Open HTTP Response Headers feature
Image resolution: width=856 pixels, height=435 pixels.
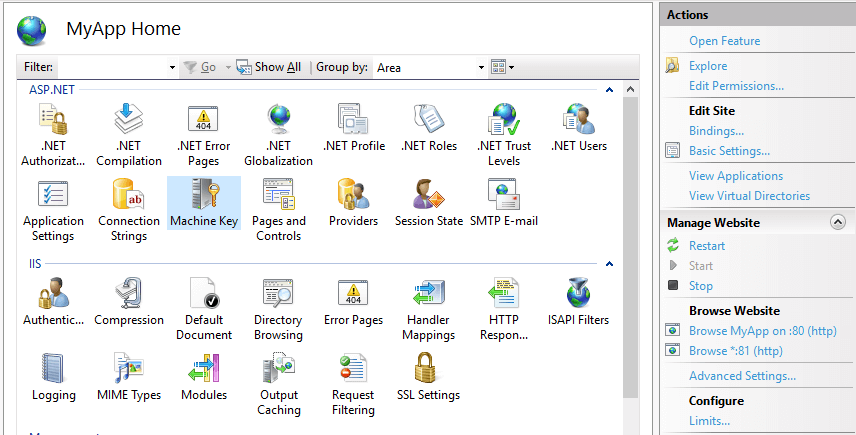tap(503, 309)
